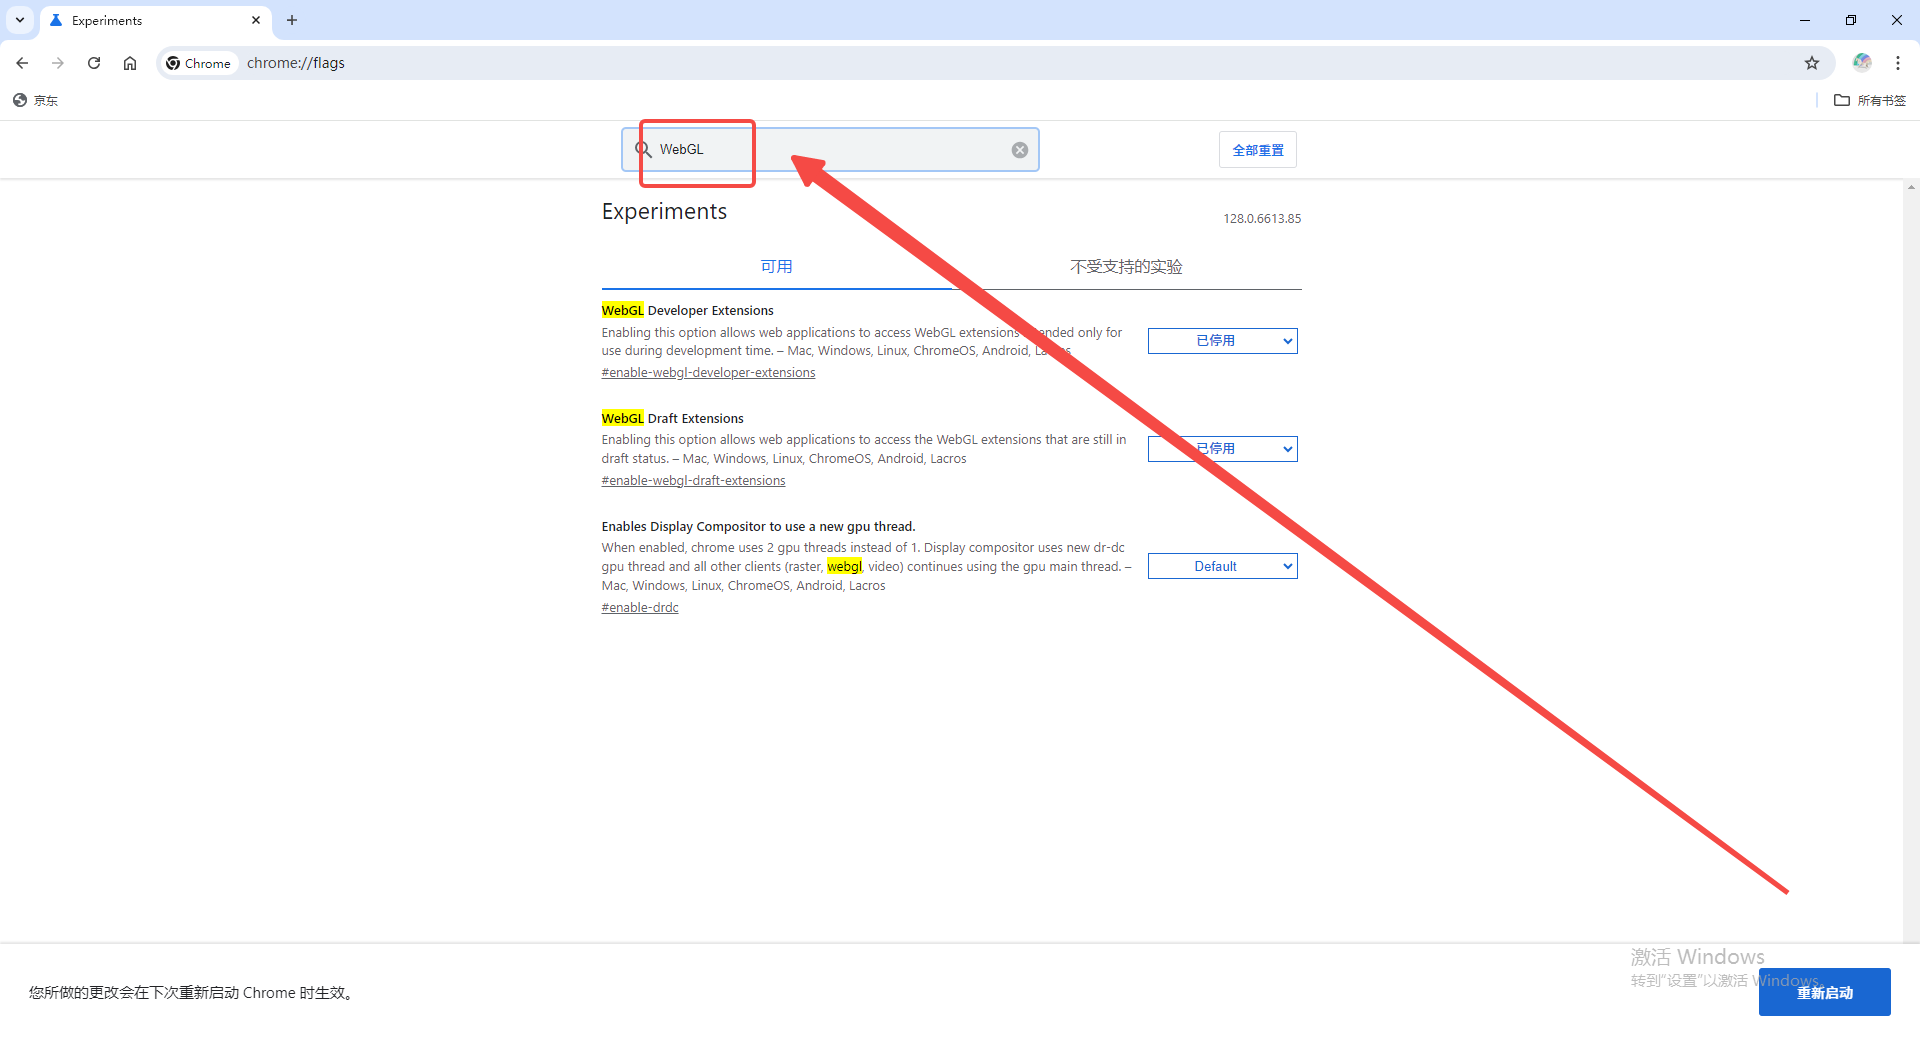Click version number 128.0.6613.85
Viewport: 1920px width, 1040px height.
(1262, 219)
